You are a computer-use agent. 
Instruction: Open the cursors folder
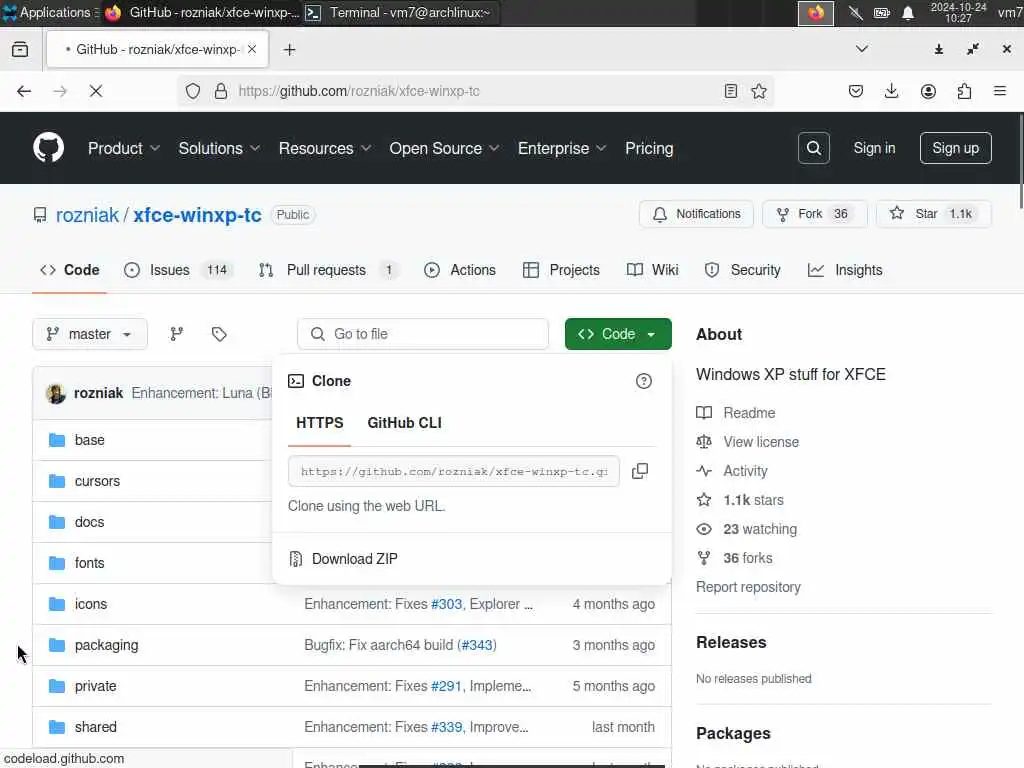[97, 481]
